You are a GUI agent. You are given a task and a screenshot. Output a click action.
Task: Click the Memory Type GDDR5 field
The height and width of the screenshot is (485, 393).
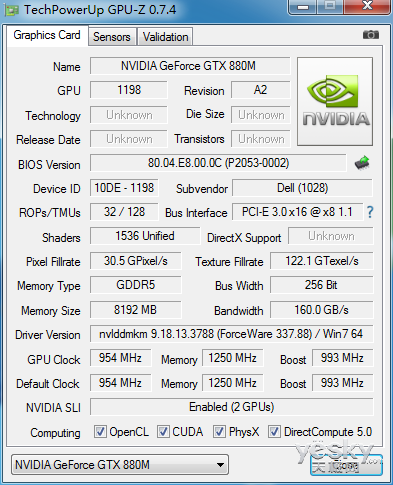pos(136,285)
